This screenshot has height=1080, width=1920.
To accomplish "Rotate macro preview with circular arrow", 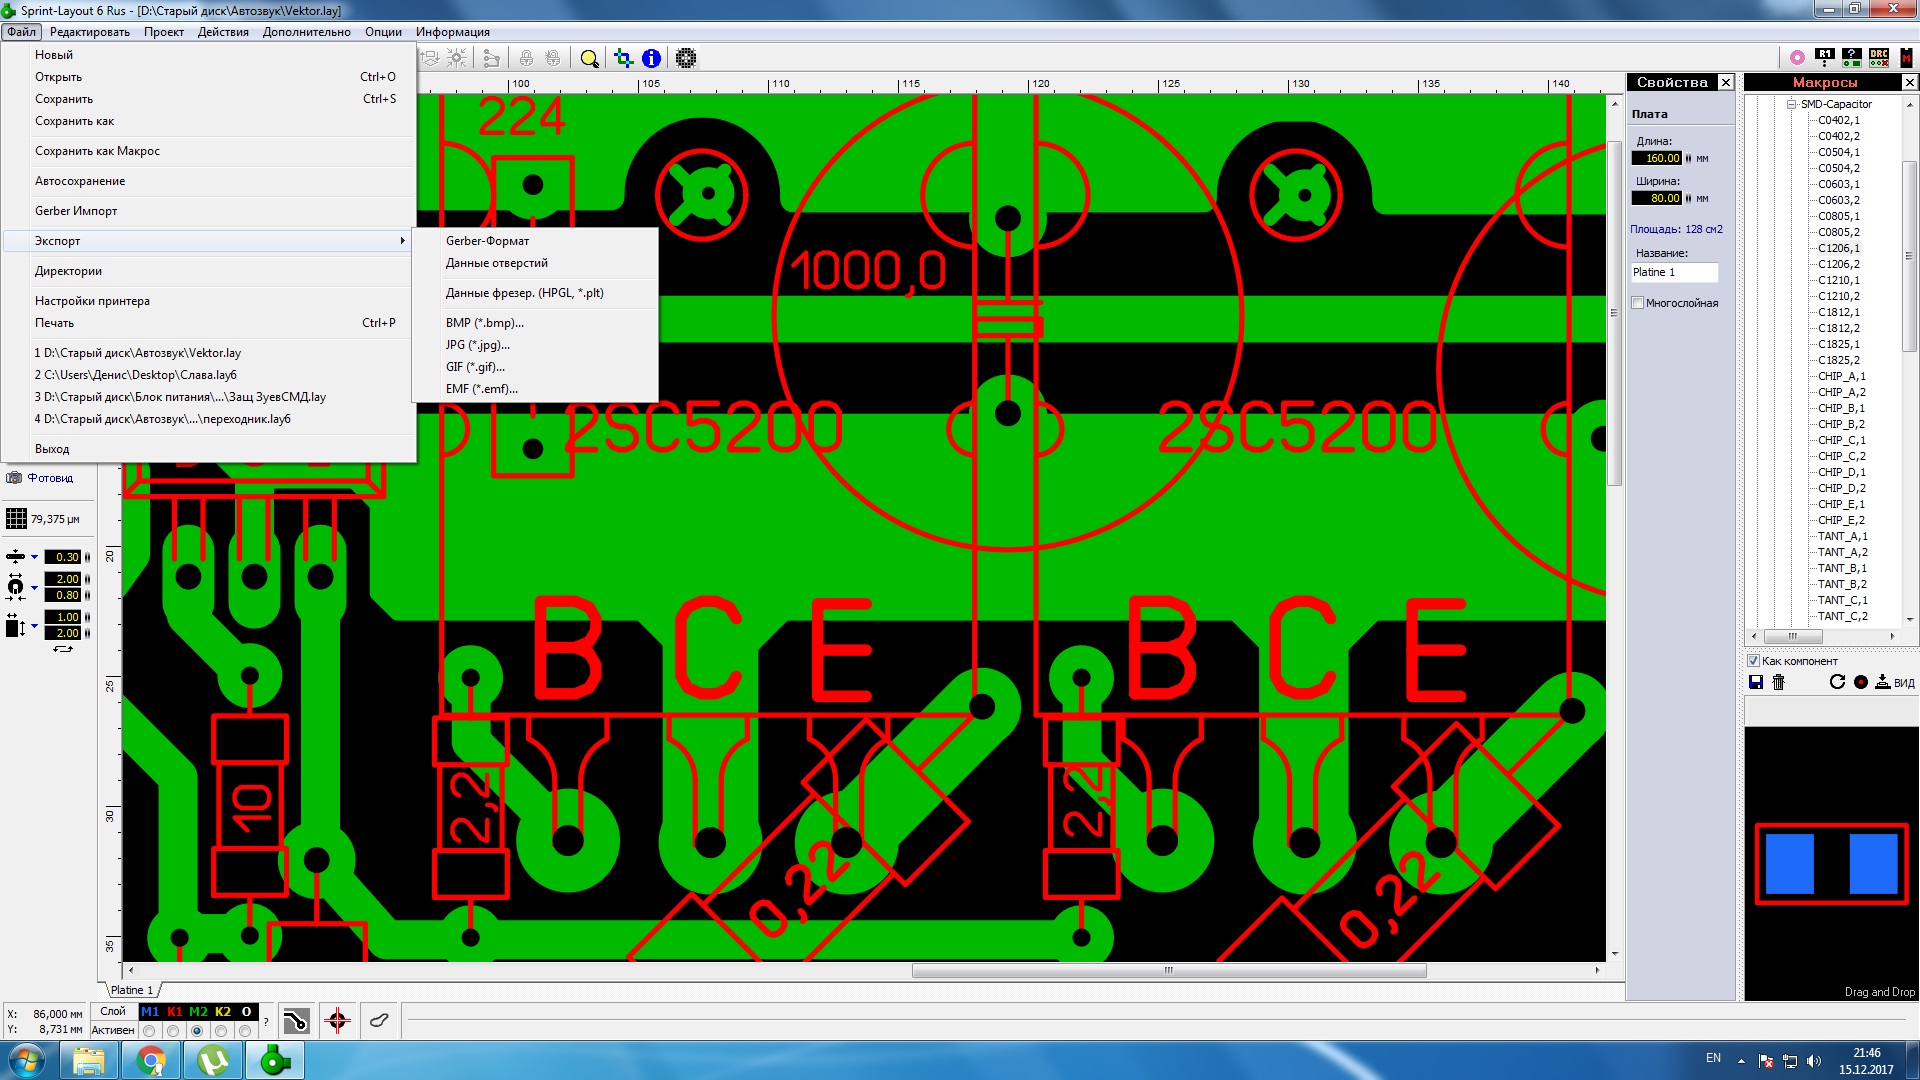I will click(1837, 682).
